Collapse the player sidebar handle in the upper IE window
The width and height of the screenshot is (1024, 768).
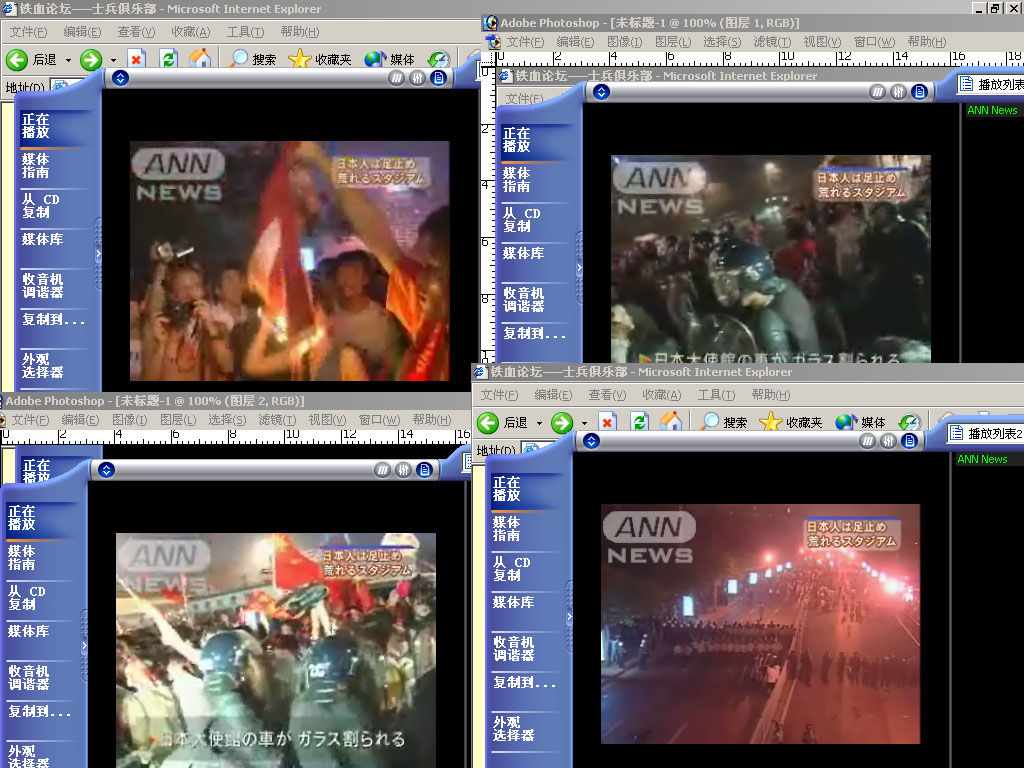click(x=99, y=253)
